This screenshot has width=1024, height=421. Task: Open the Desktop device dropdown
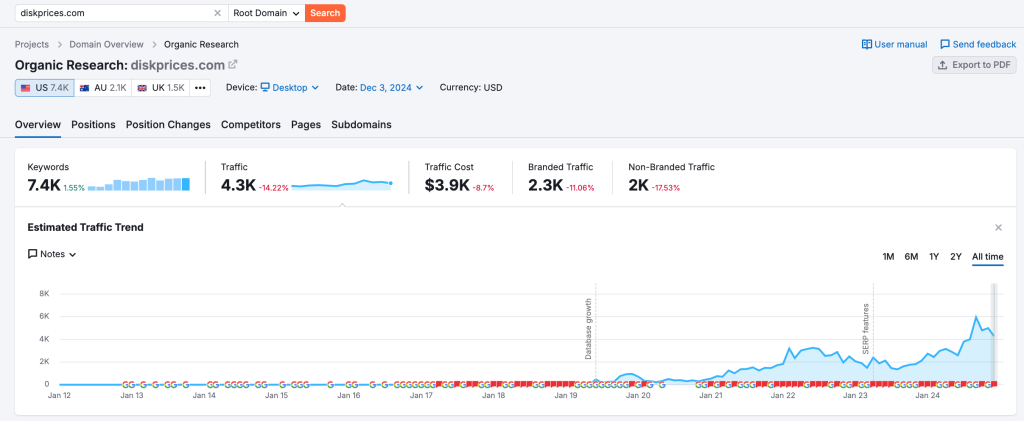pos(289,87)
